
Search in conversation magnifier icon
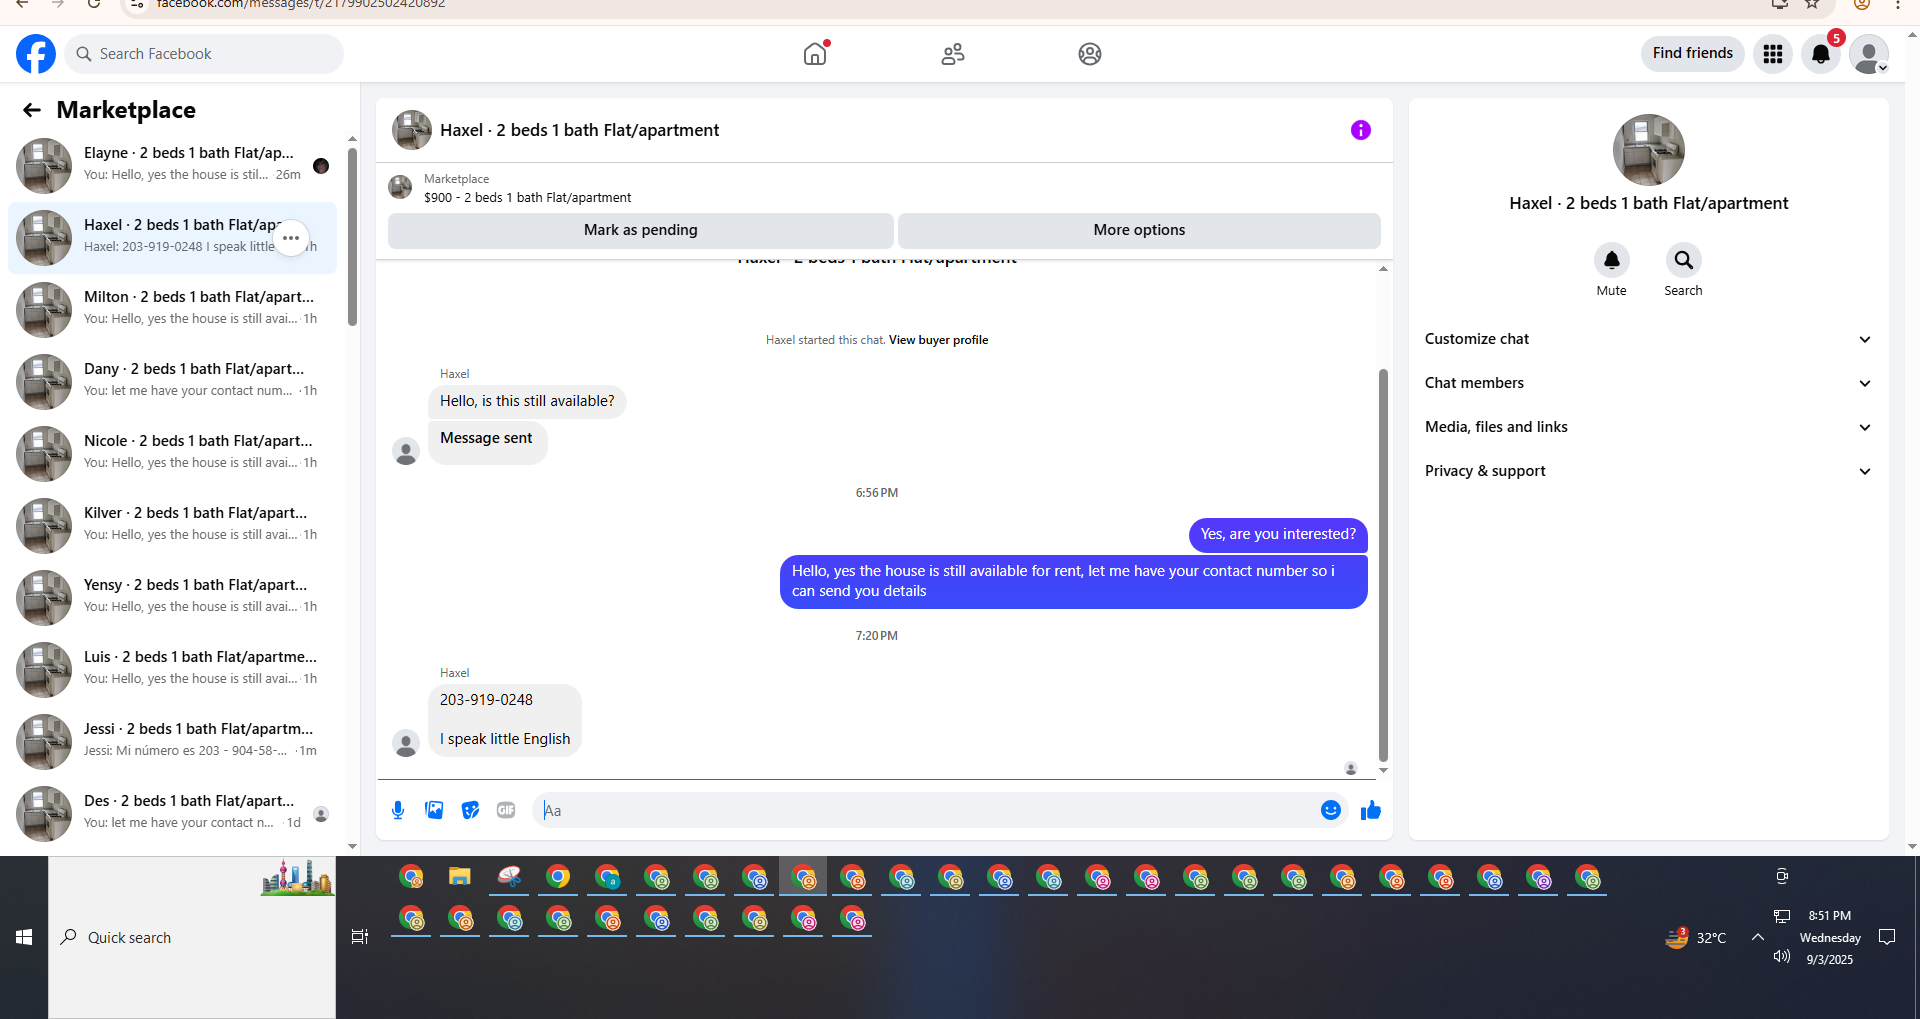[x=1684, y=260]
